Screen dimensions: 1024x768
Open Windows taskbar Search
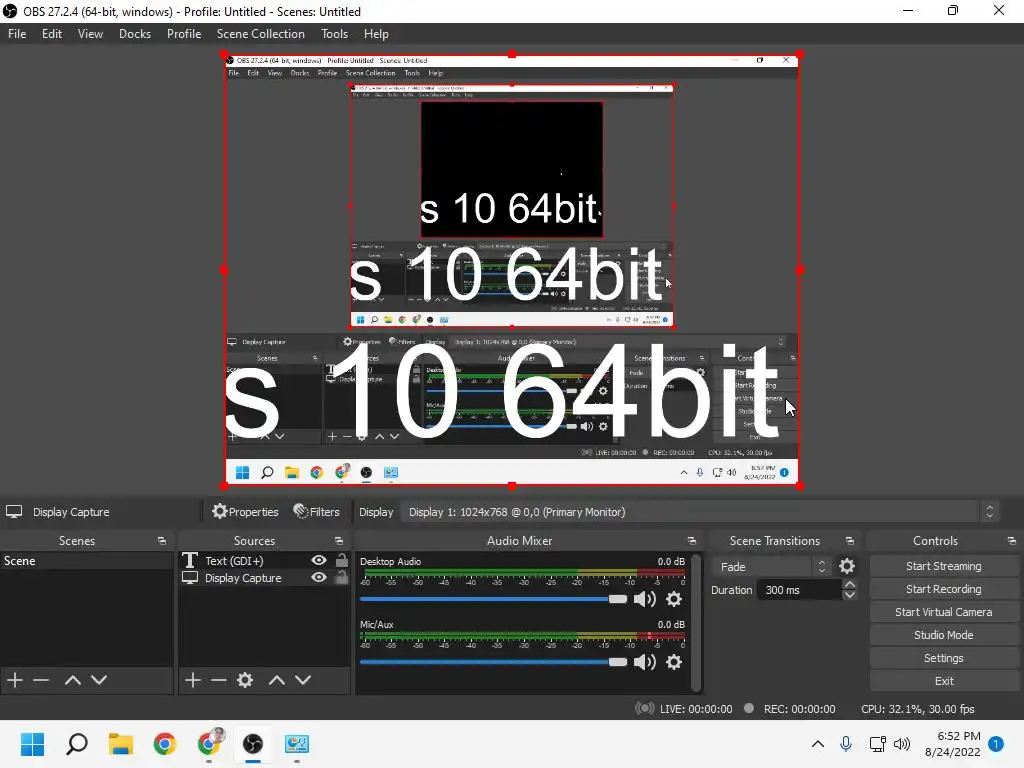[x=77, y=744]
